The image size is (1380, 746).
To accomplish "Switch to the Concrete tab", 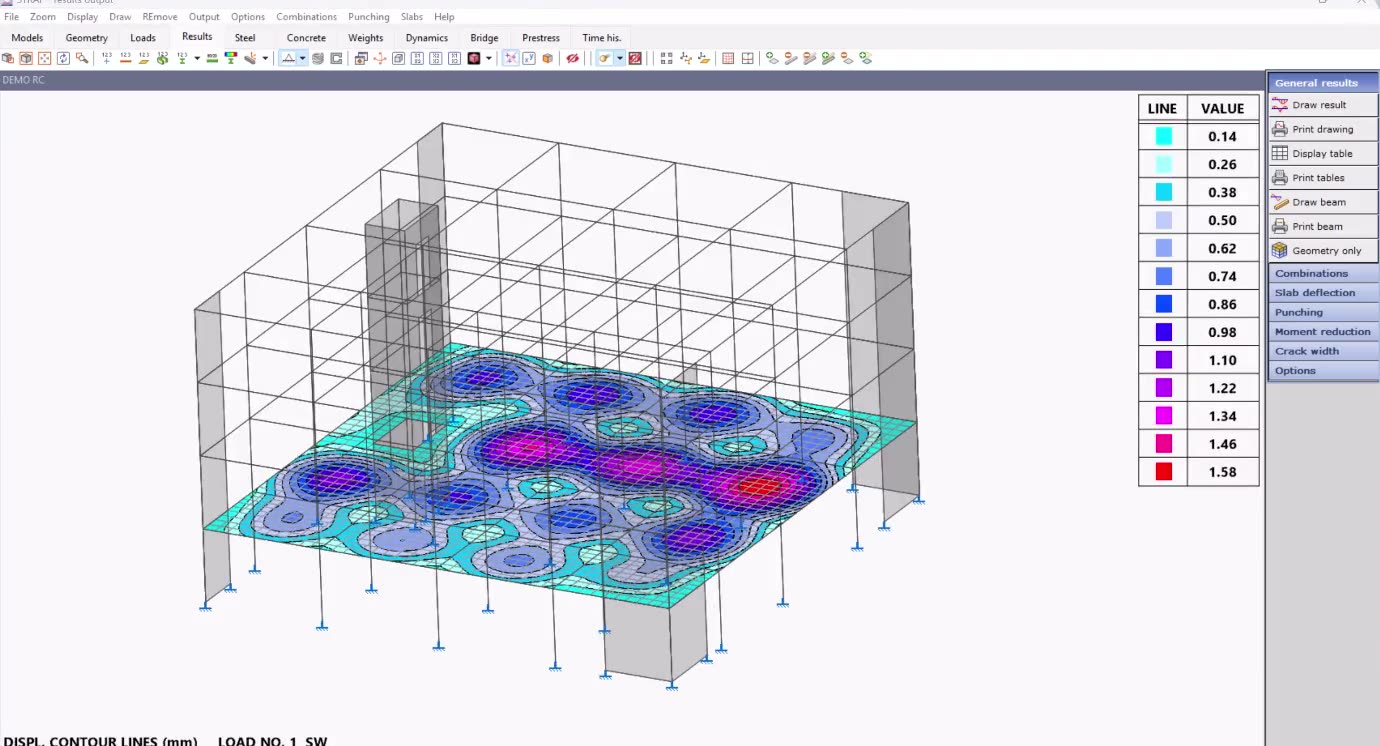I will pyautogui.click(x=306, y=38).
